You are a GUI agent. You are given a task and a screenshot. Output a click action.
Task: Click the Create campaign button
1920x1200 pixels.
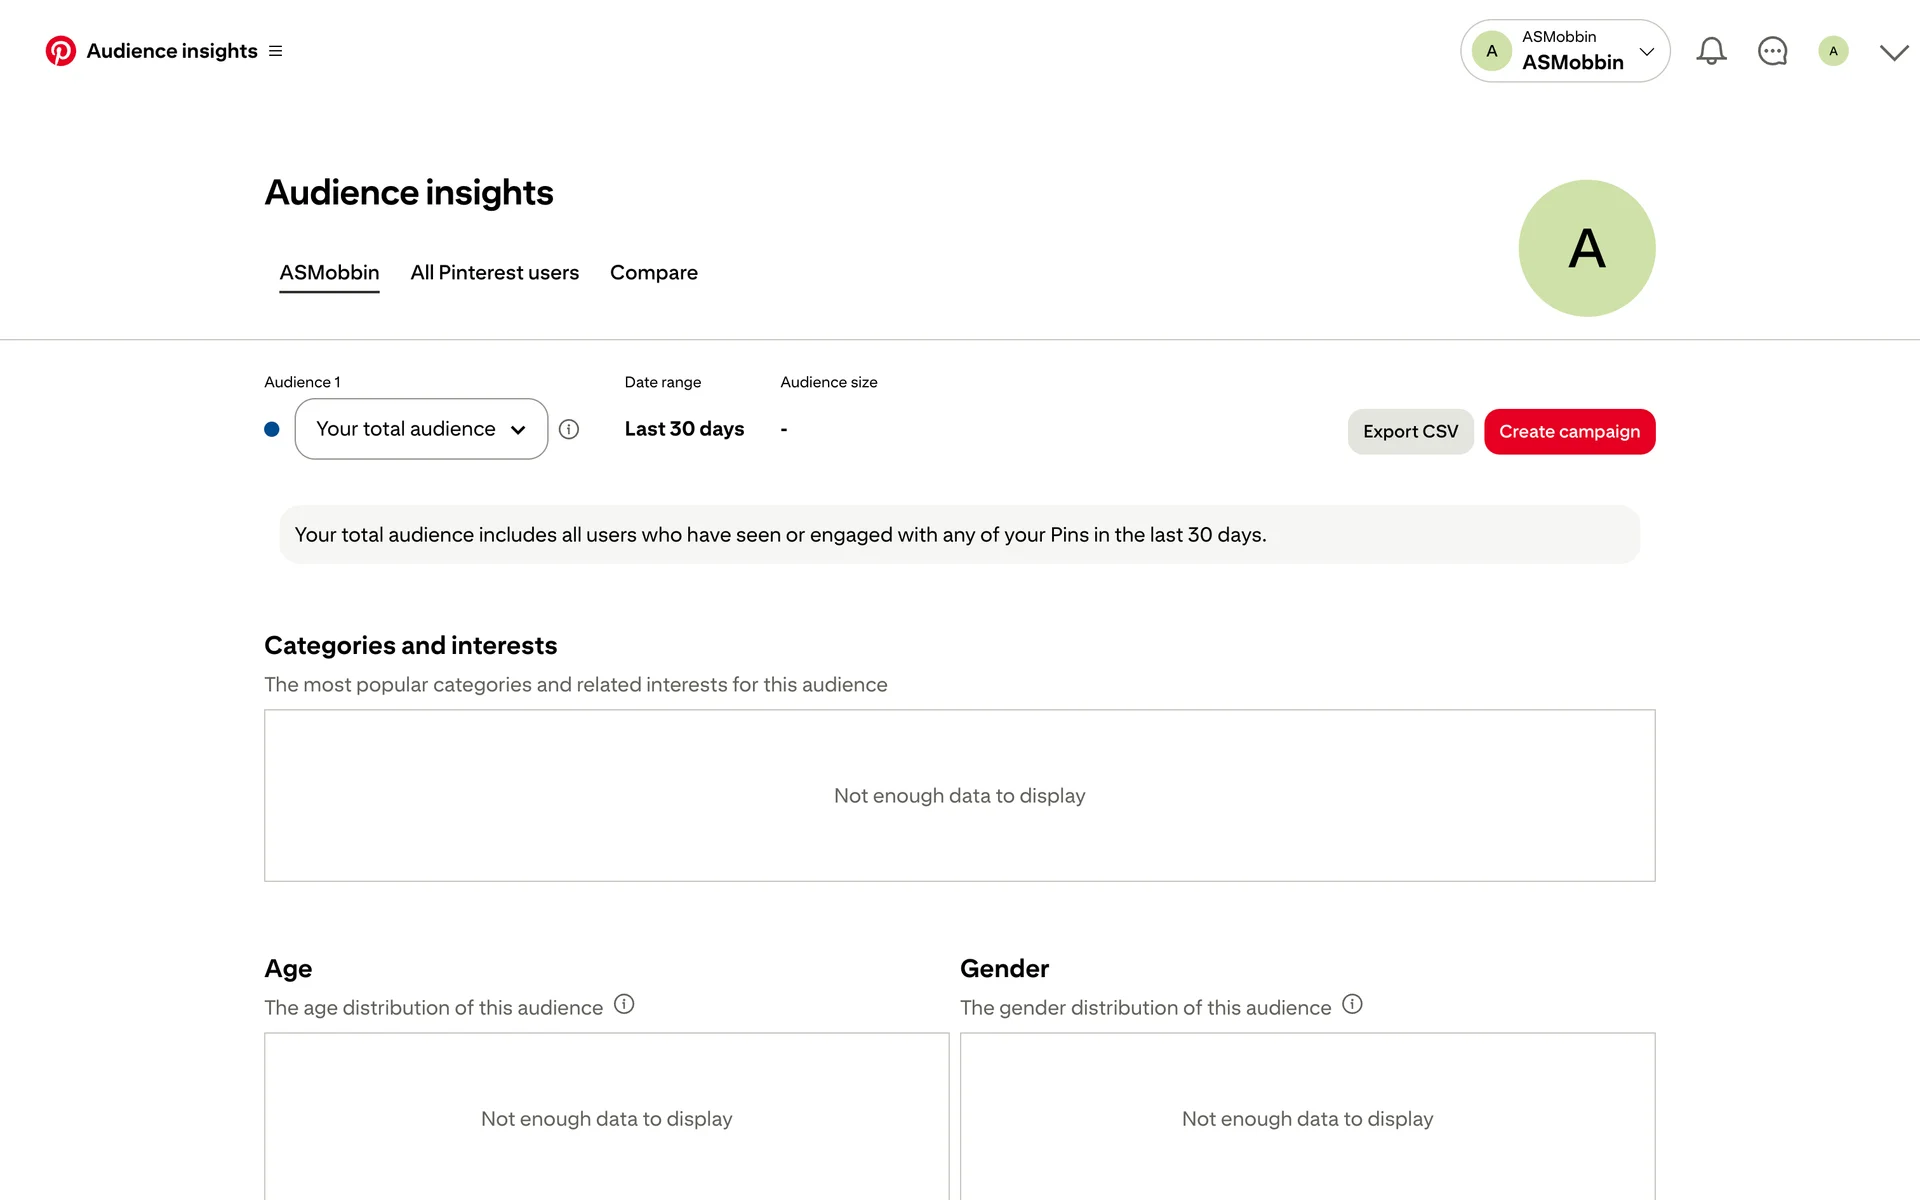1569,432
